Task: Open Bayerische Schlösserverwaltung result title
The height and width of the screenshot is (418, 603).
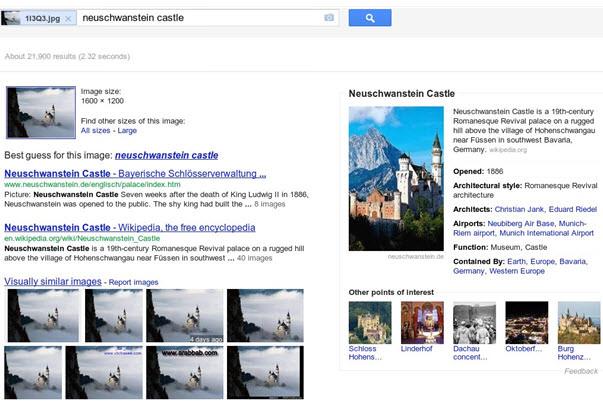Action: (x=135, y=173)
